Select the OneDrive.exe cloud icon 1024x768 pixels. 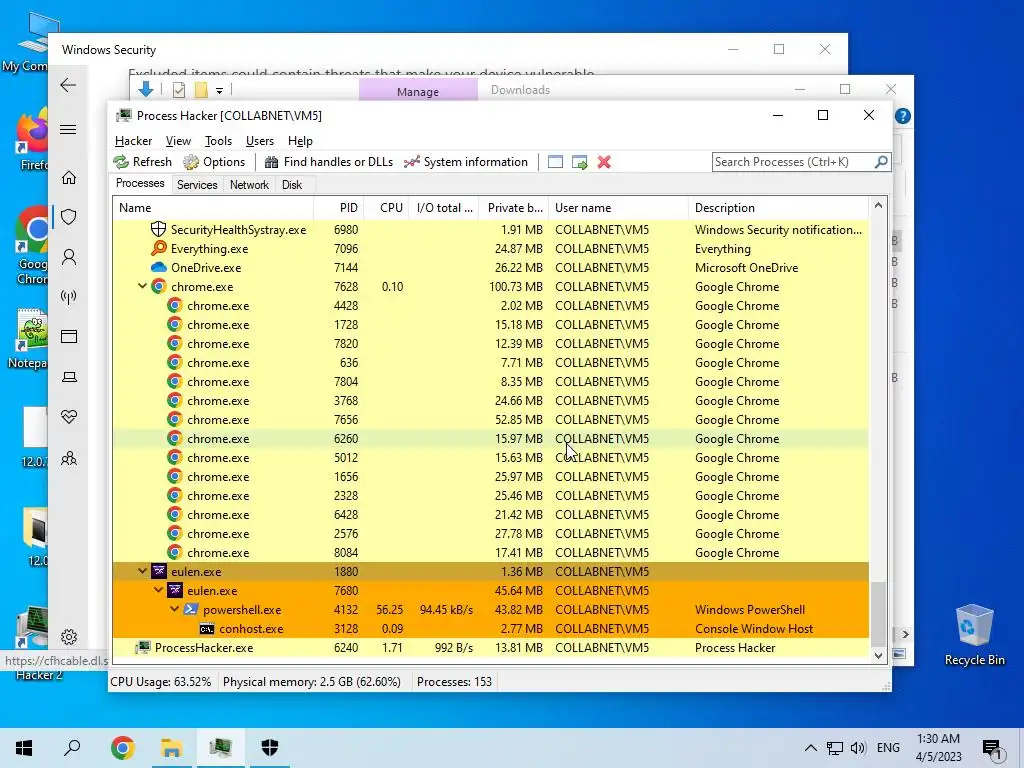pyautogui.click(x=158, y=267)
